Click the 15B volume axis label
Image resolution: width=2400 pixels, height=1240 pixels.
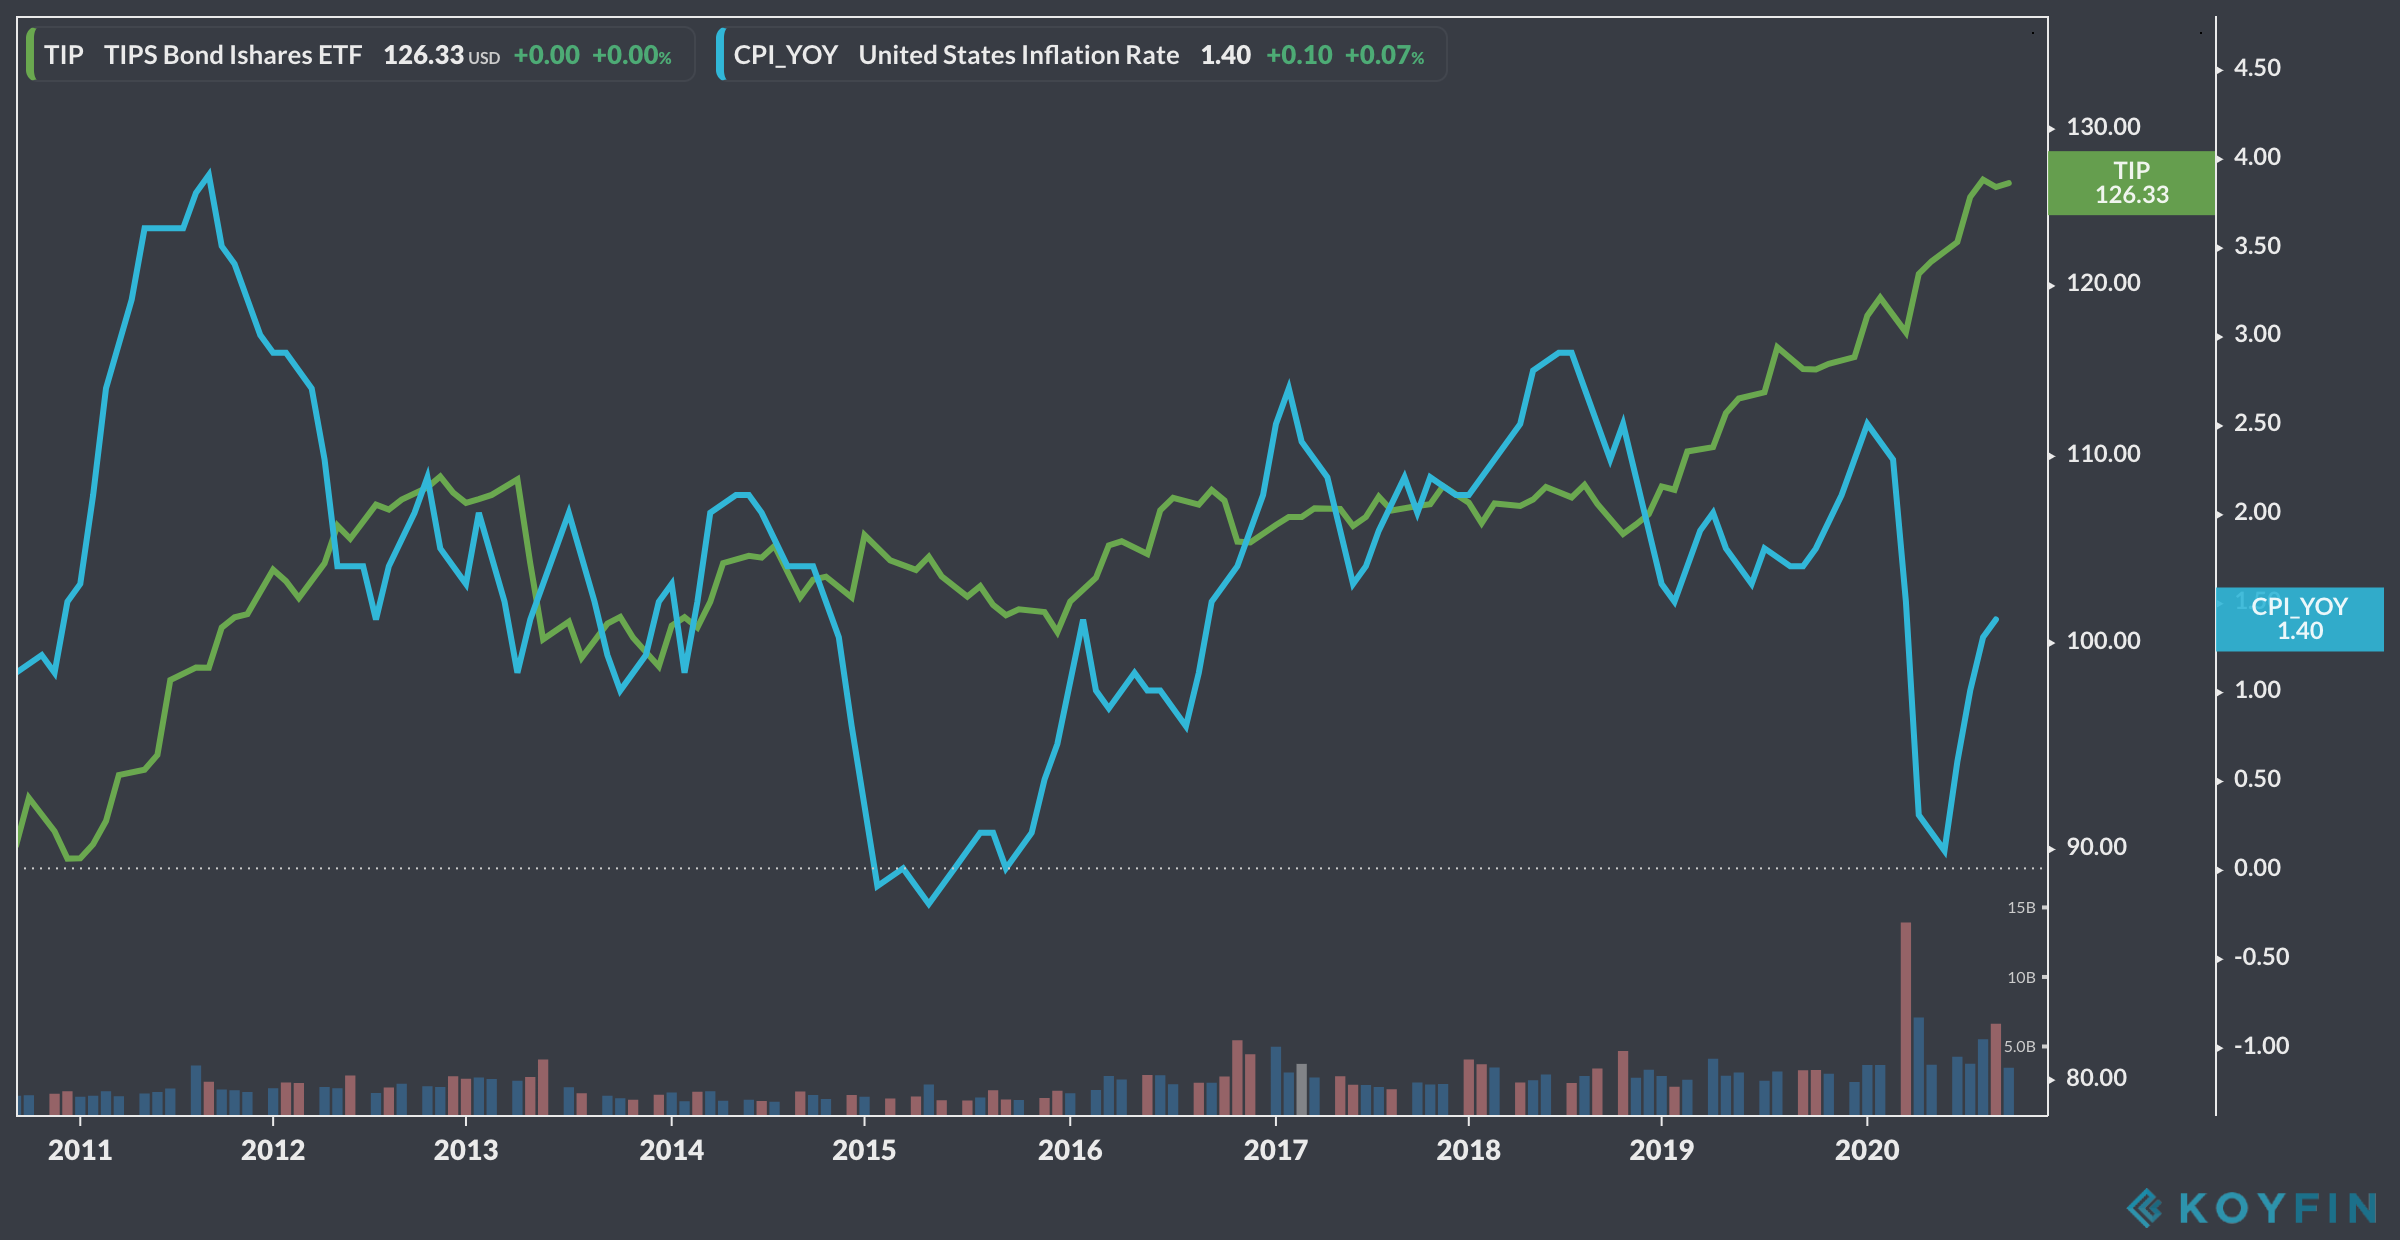(x=2021, y=908)
